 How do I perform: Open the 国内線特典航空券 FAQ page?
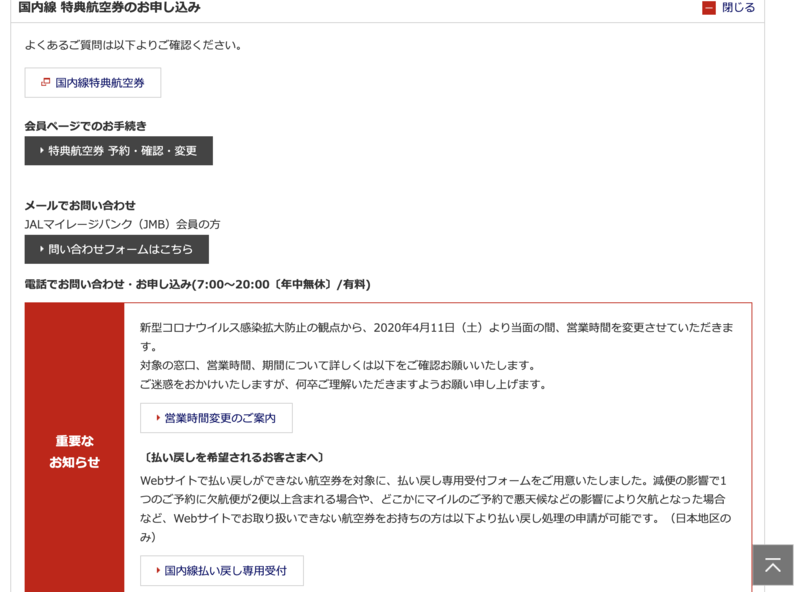pos(92,82)
